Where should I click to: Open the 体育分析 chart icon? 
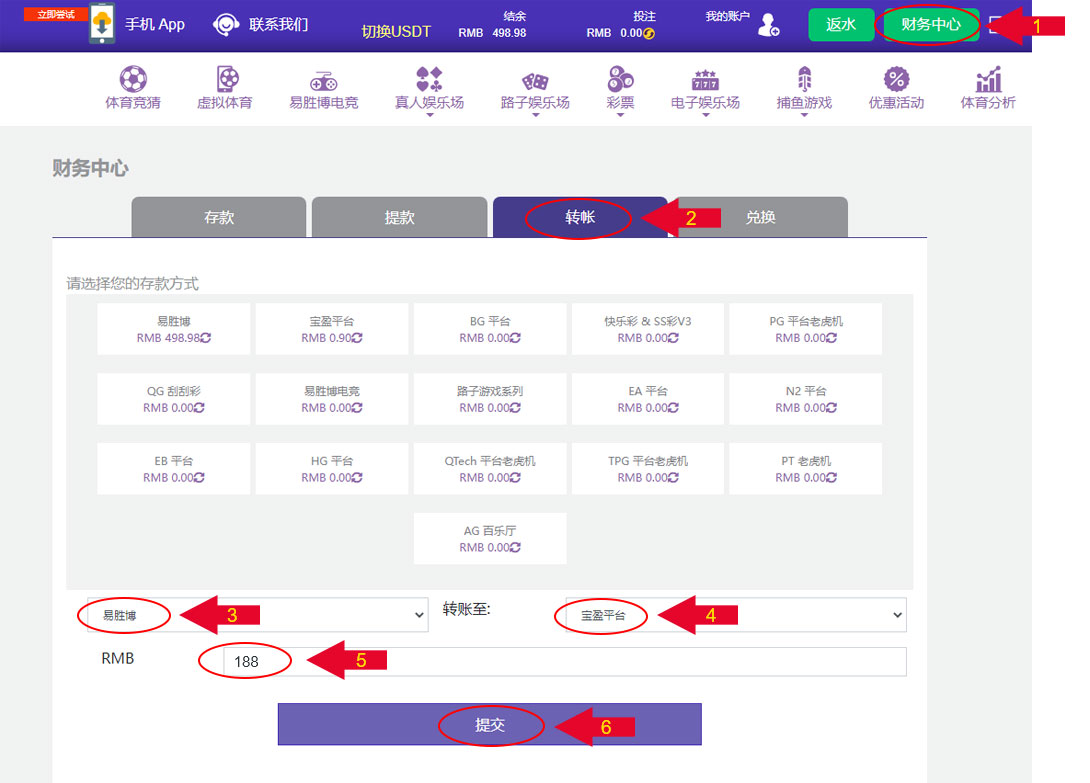point(988,79)
